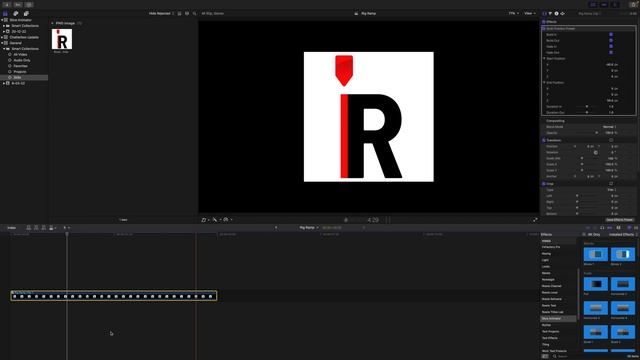The width and height of the screenshot is (640, 360).
Task: Collapse the PNG Image group in the browser
Action: [52, 23]
